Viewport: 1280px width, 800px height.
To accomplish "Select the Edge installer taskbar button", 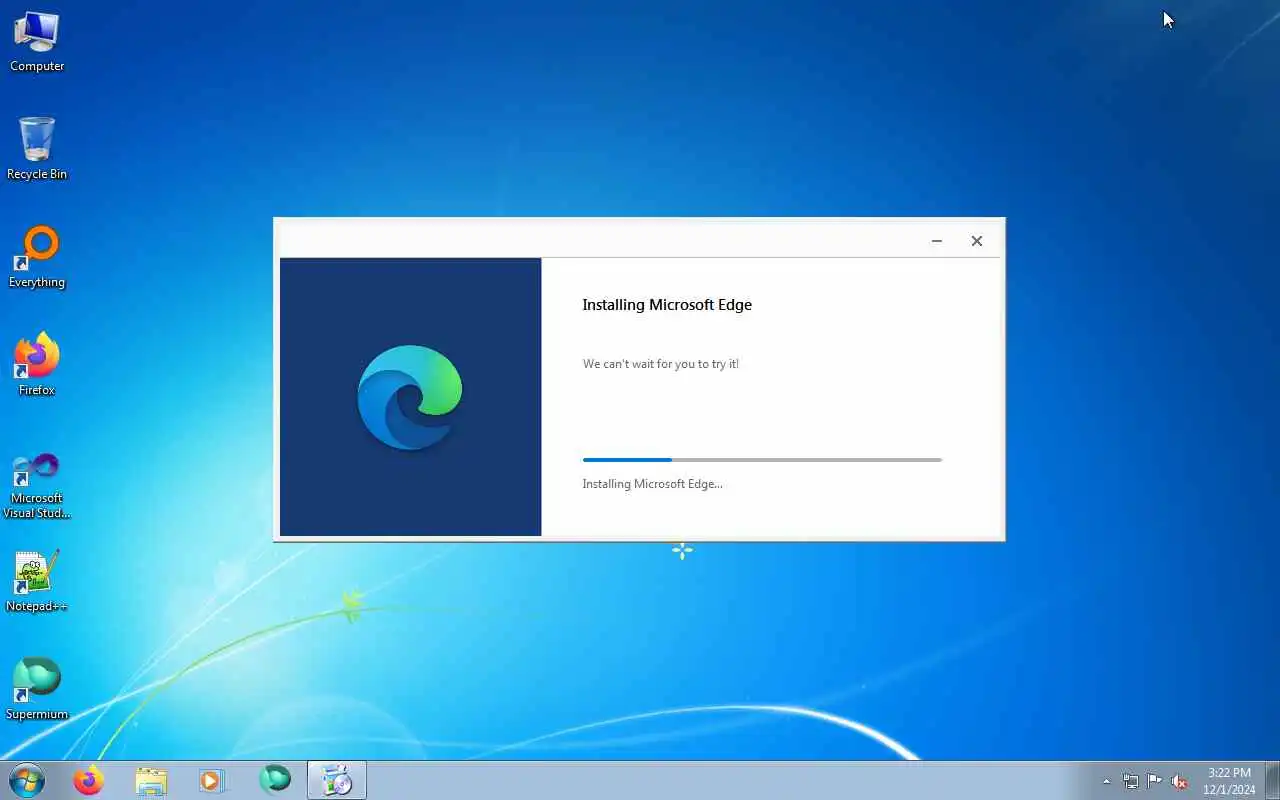I will 337,780.
